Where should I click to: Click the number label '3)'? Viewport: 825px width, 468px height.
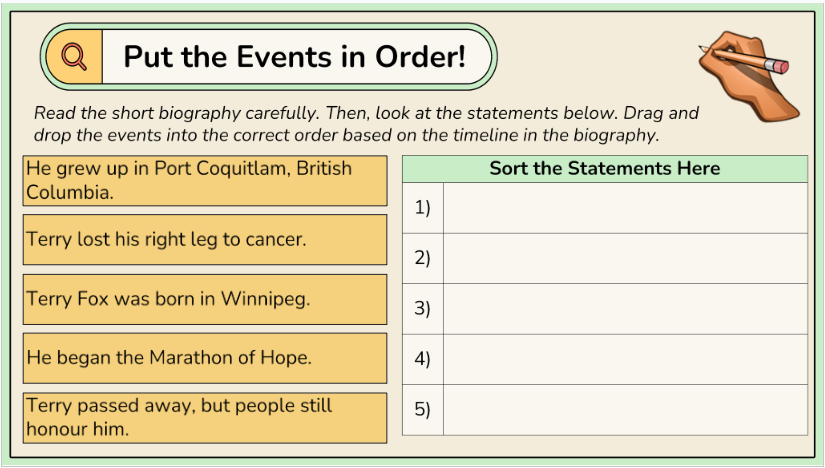(422, 309)
